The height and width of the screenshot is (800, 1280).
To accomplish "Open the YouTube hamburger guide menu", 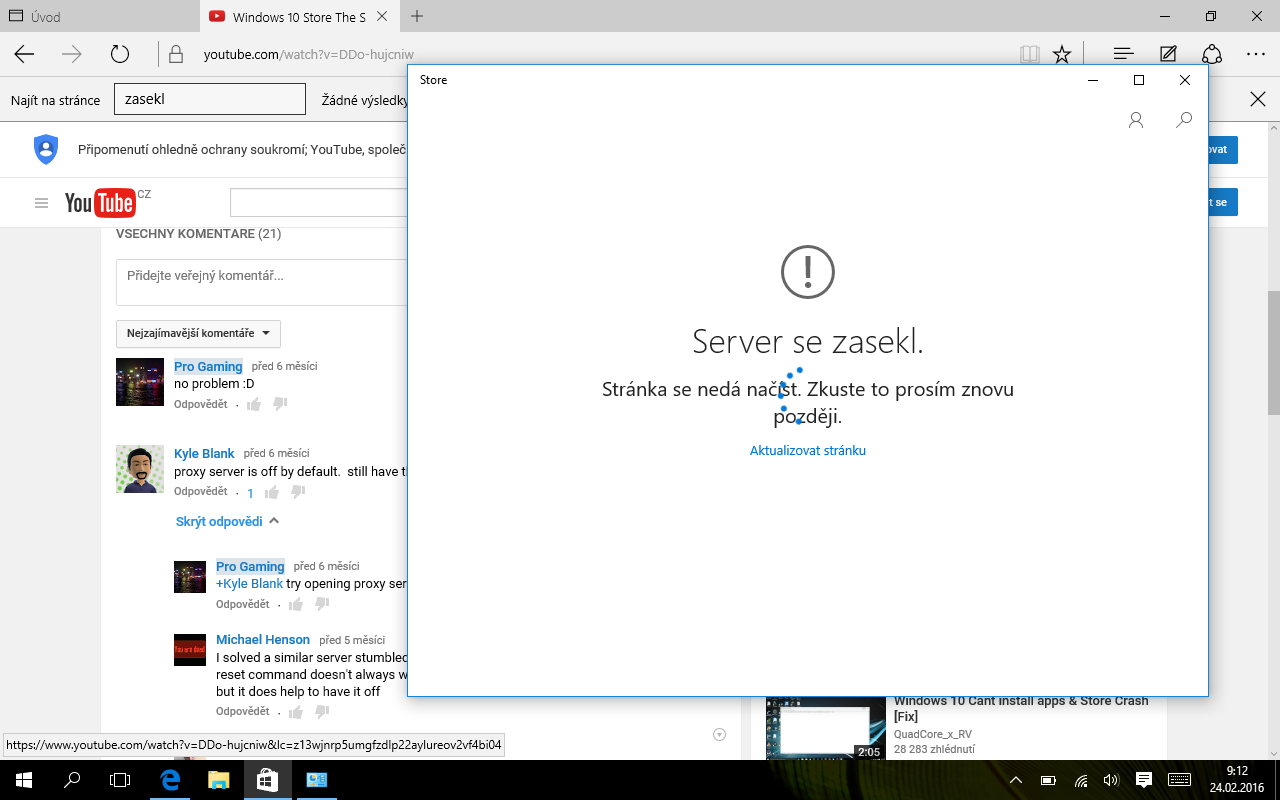I will [x=41, y=203].
